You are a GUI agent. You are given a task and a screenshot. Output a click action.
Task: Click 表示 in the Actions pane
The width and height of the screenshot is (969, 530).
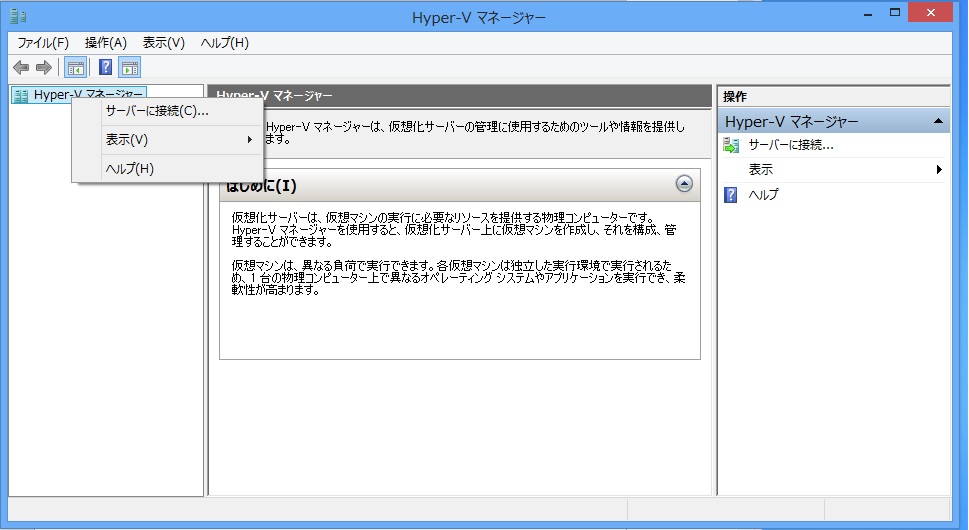761,169
